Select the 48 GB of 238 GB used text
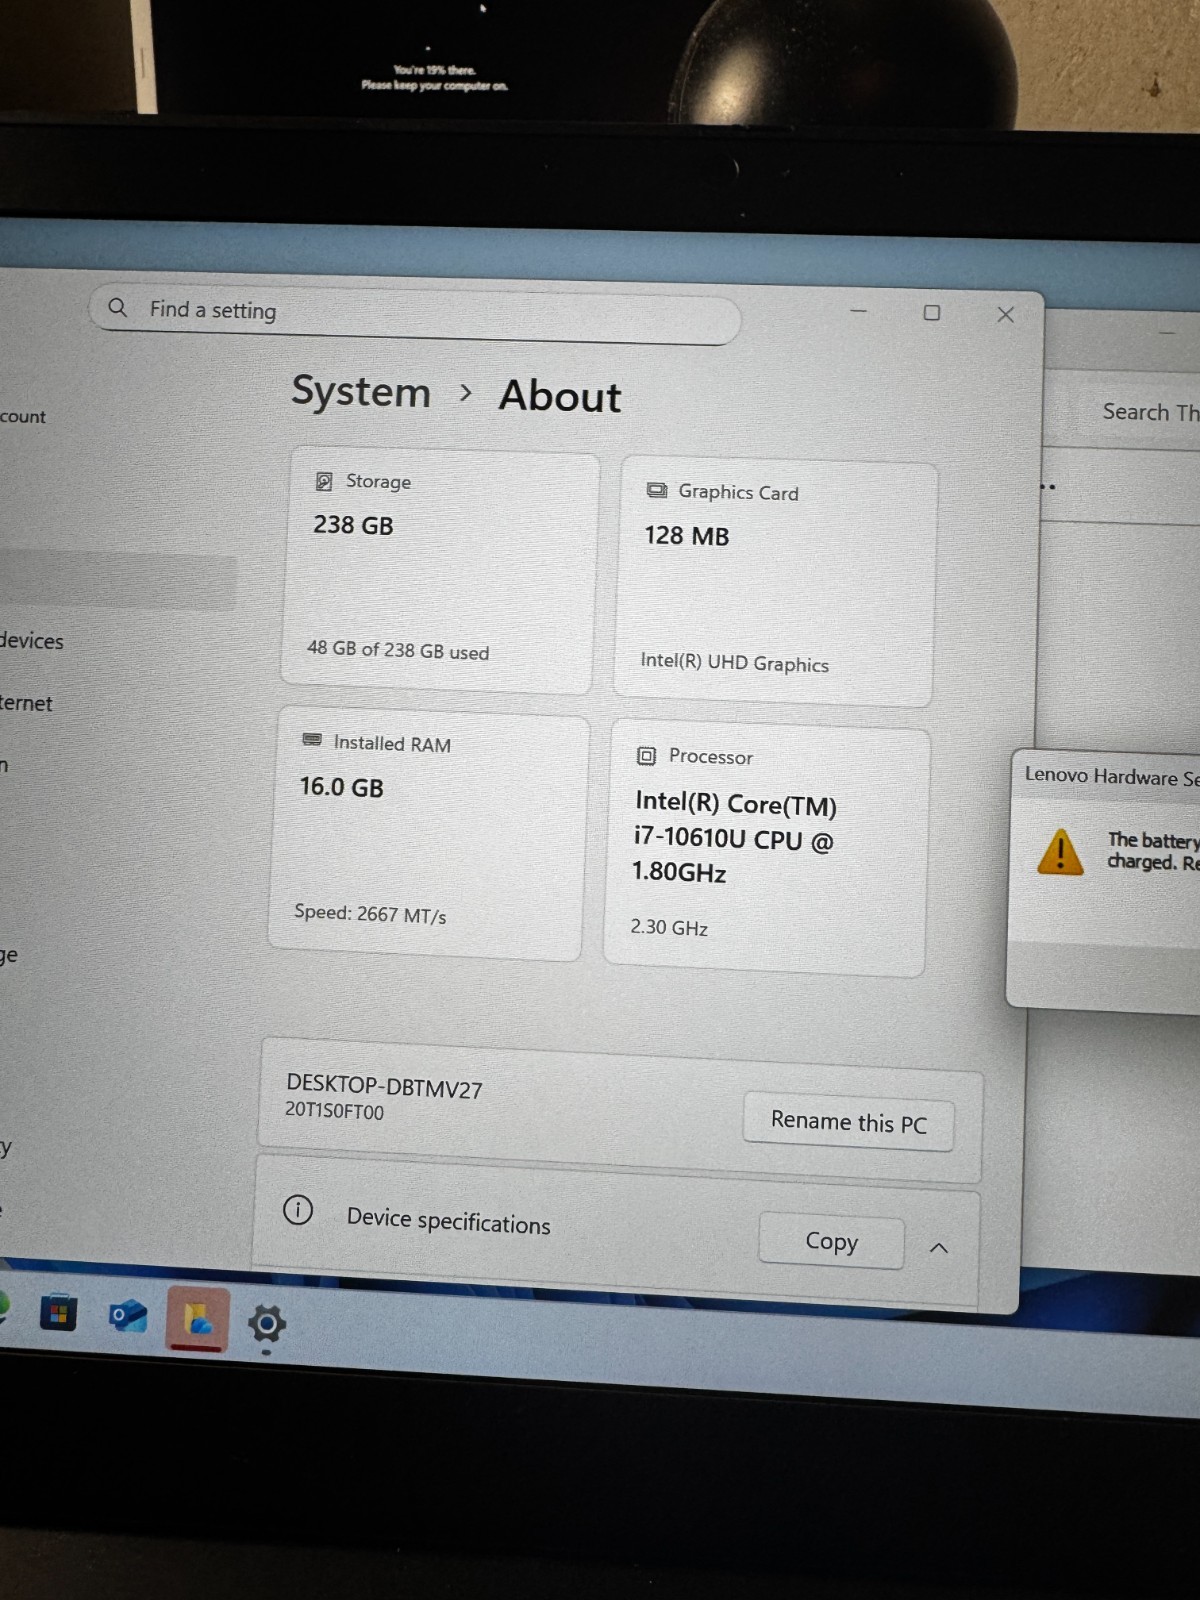The image size is (1200, 1600). click(x=398, y=650)
